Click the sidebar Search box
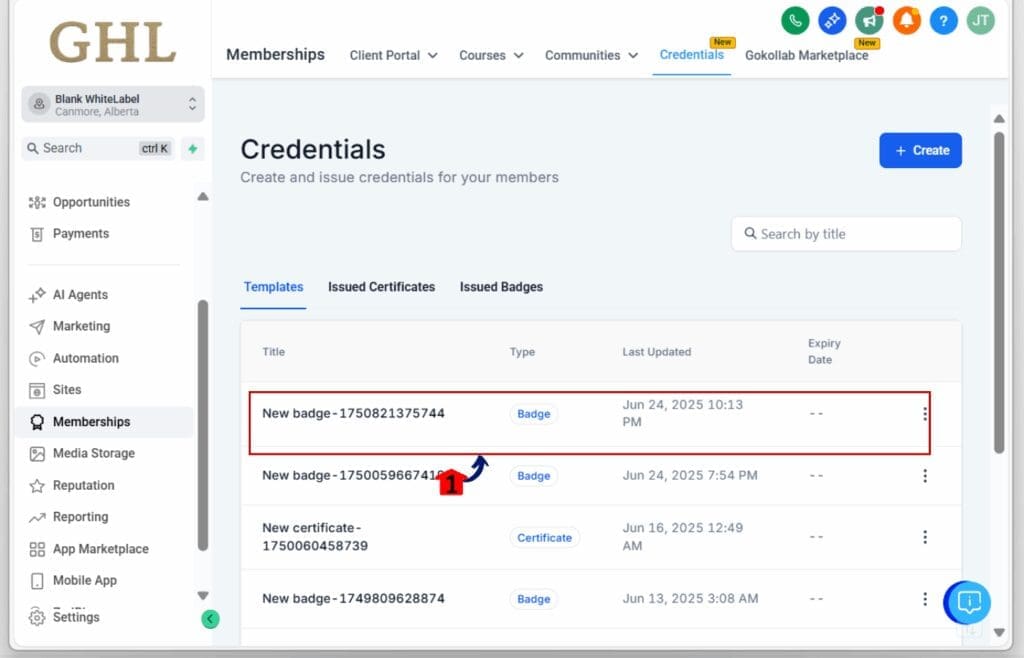This screenshot has height=658, width=1024. (98, 149)
